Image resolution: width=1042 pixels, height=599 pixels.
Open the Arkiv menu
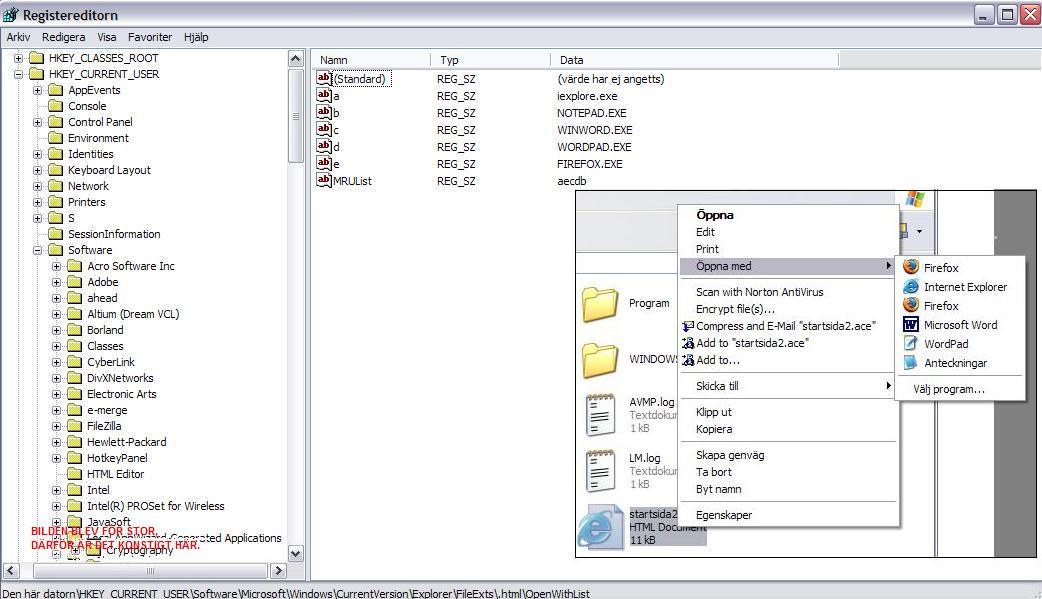(19, 37)
